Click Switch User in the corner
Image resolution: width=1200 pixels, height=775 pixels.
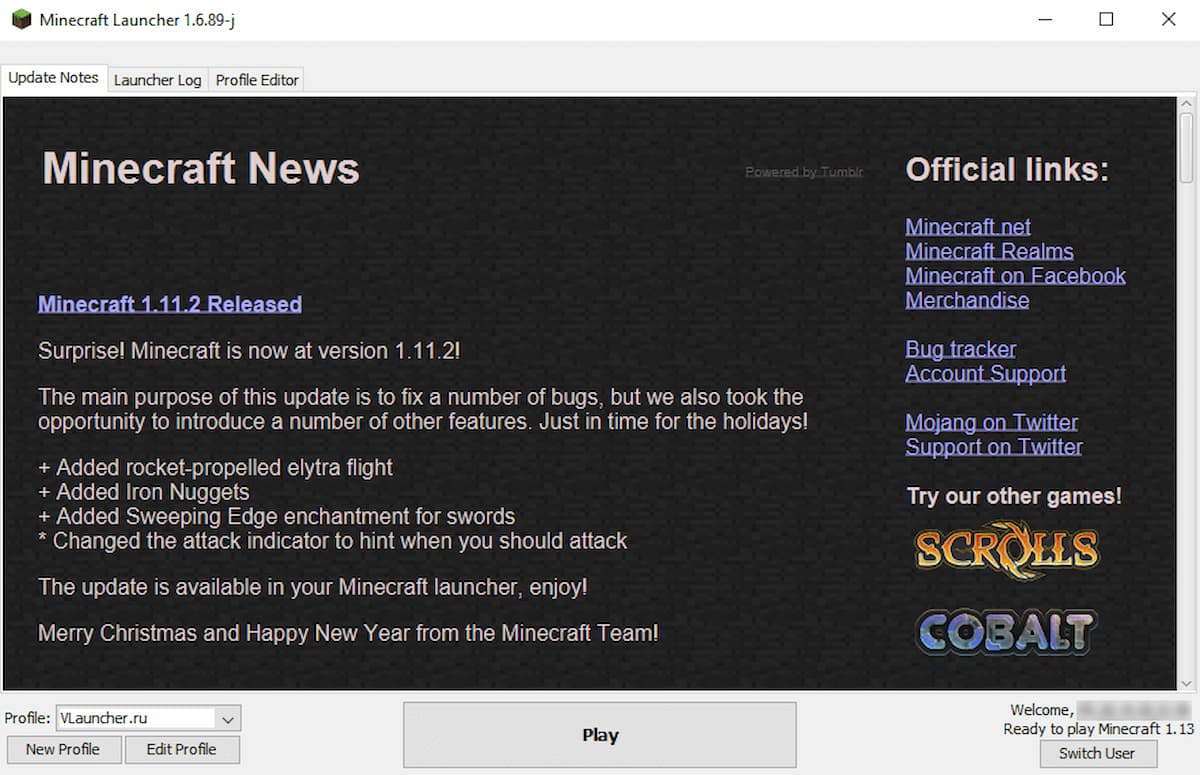(1097, 754)
